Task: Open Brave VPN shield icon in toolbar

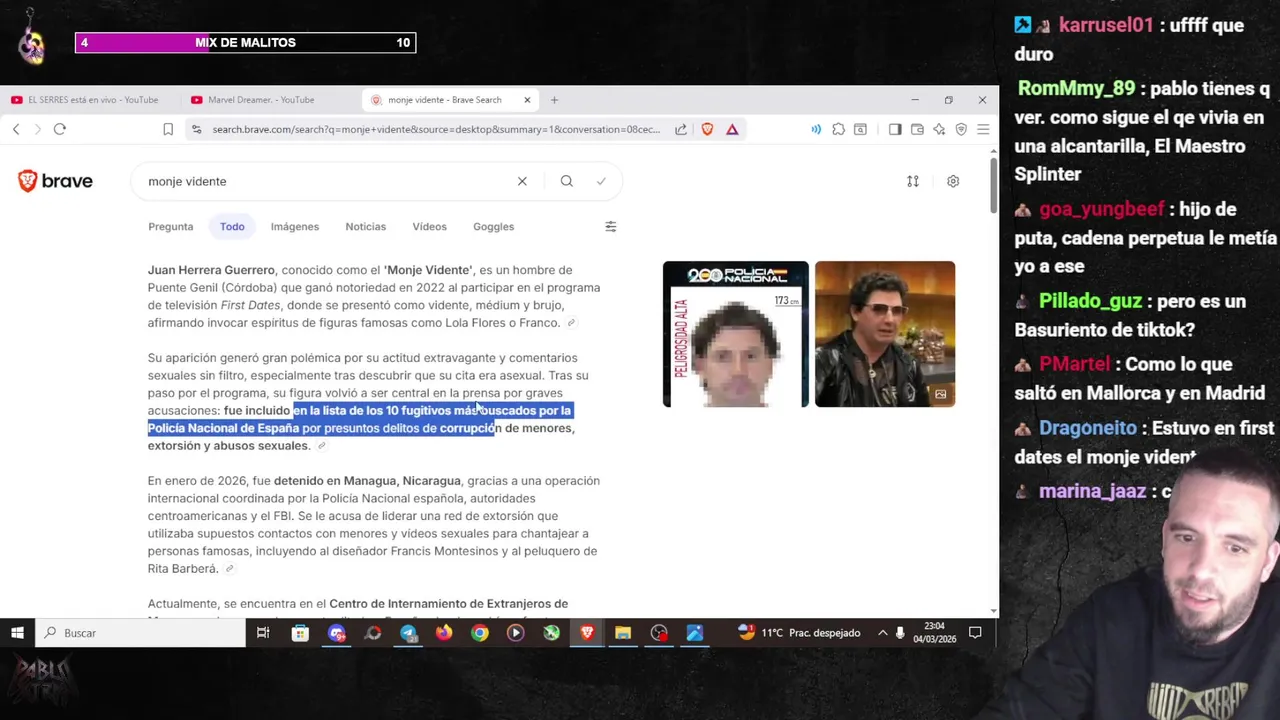Action: pos(961,129)
